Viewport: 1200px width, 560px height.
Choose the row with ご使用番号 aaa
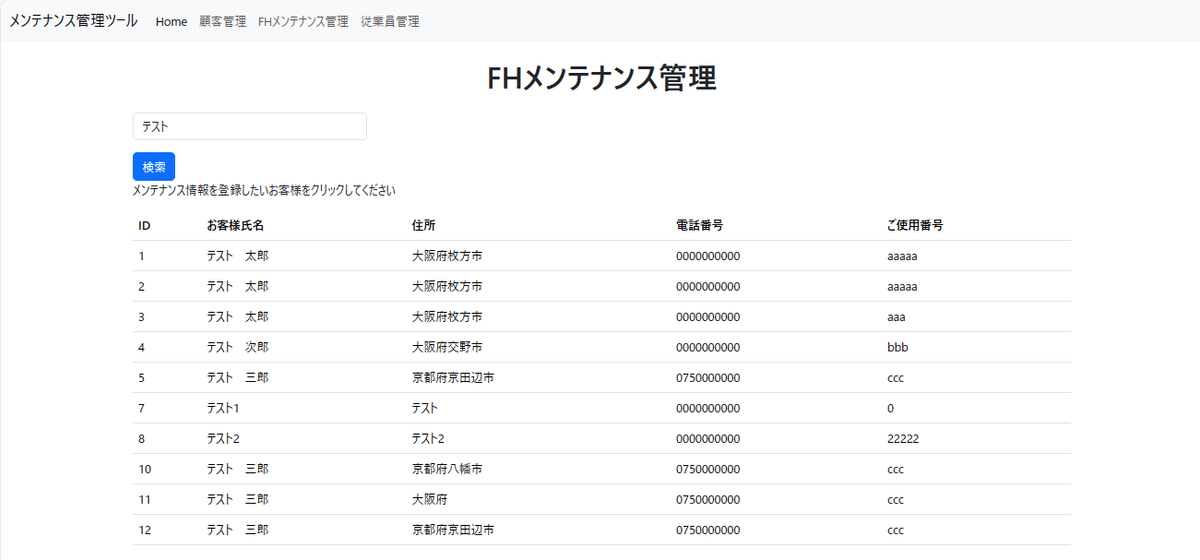(x=602, y=317)
